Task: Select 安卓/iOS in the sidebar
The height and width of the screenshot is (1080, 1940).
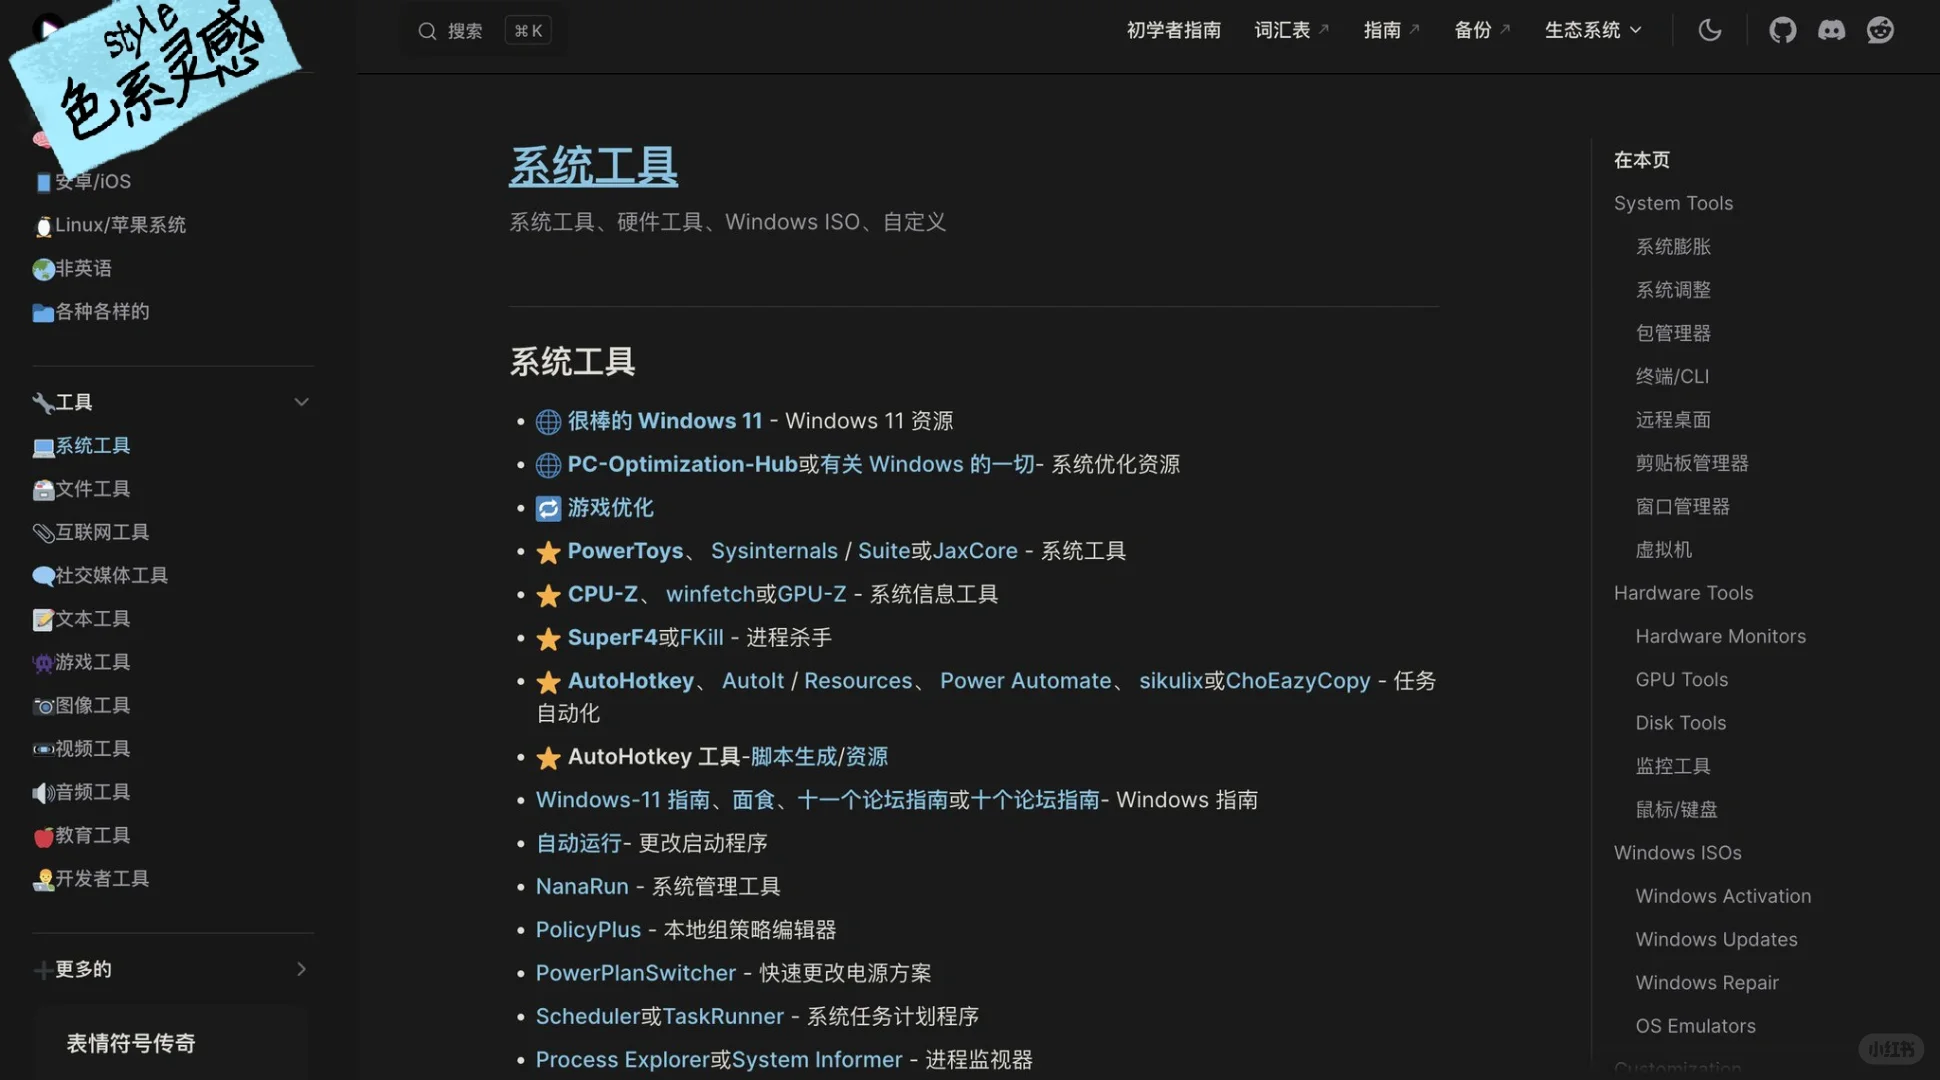Action: point(91,181)
